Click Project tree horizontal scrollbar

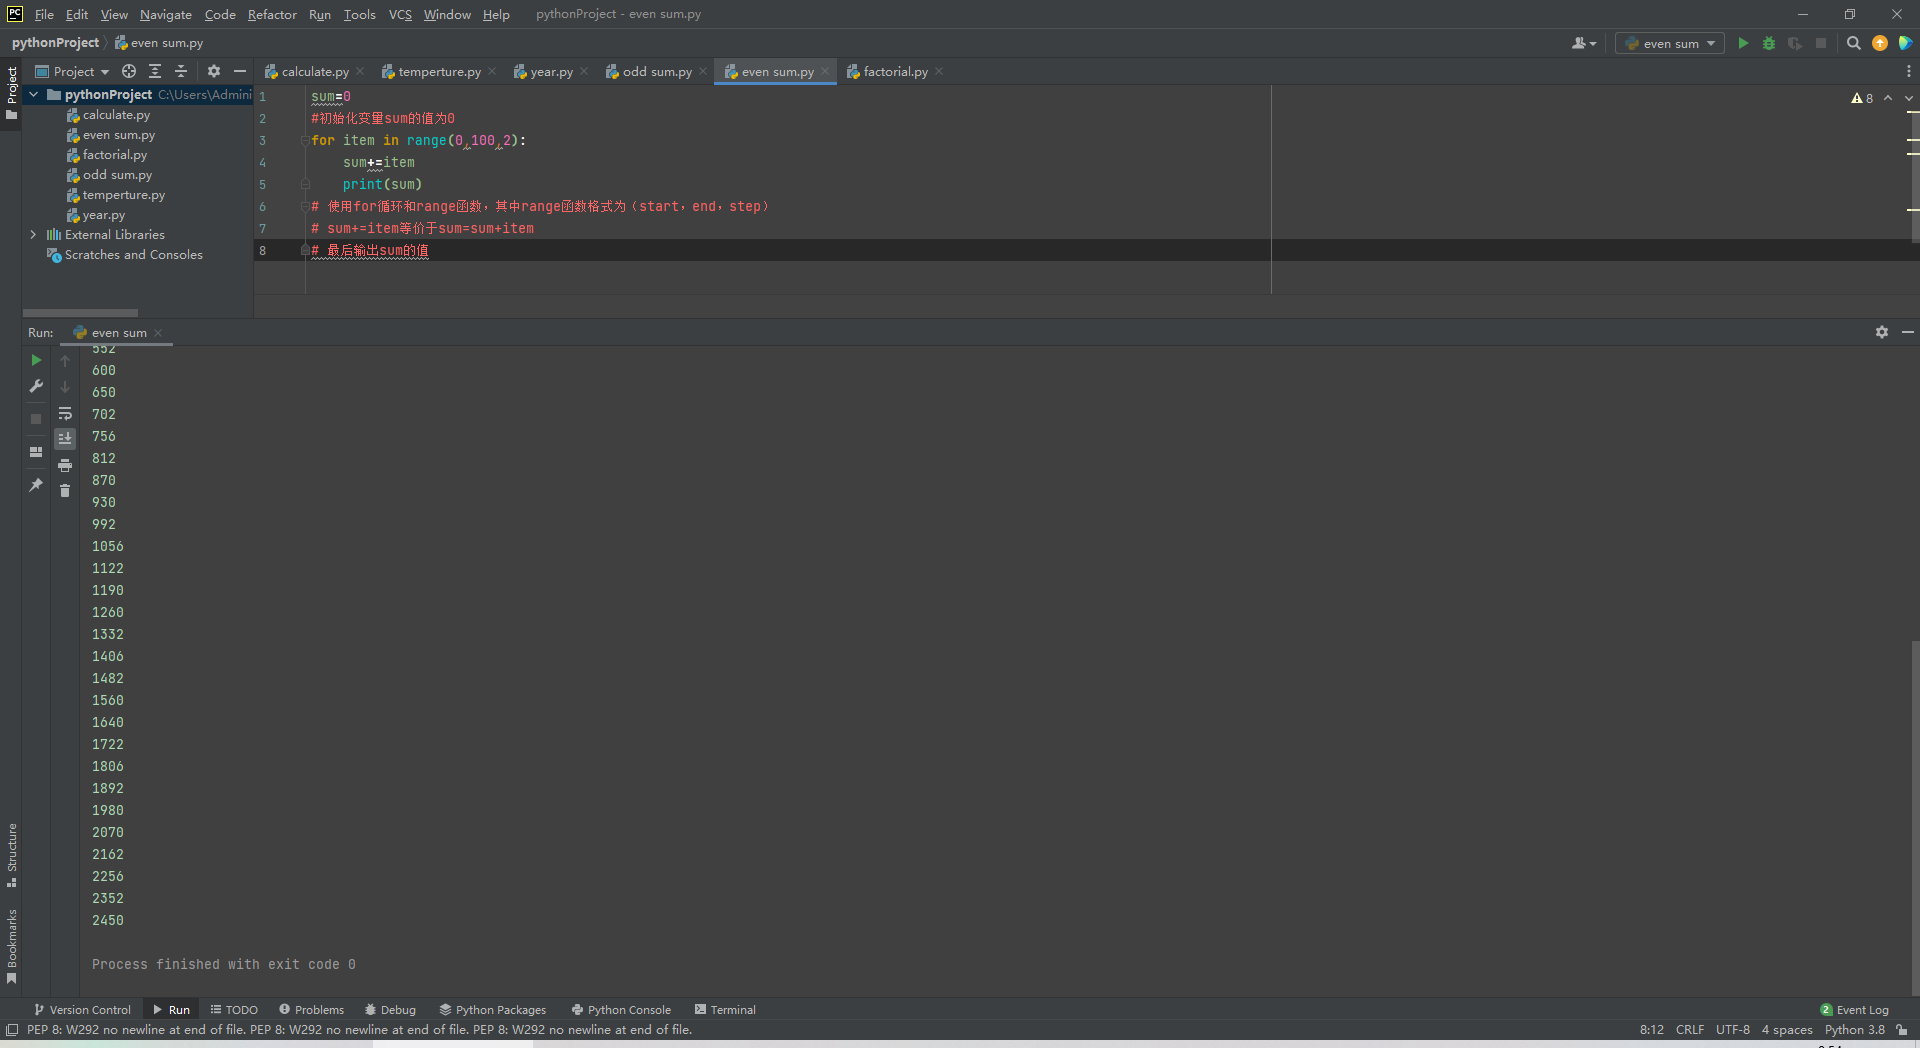coord(80,313)
